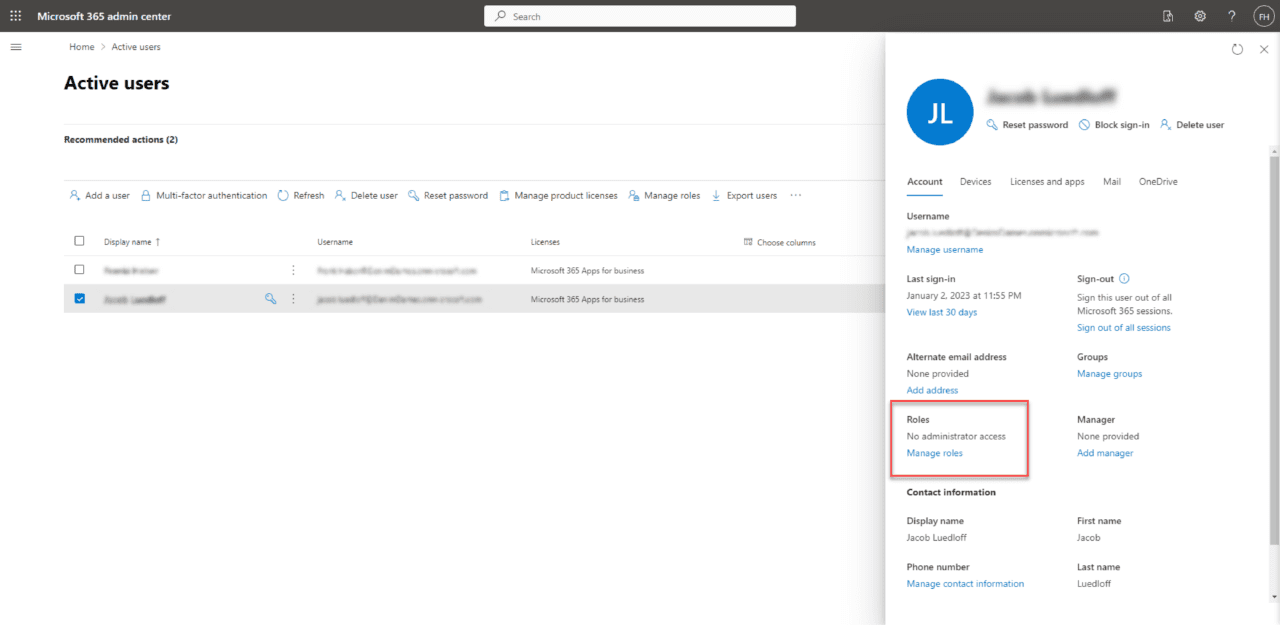
Task: Open more toolbar actions ellipsis
Action: [x=796, y=195]
